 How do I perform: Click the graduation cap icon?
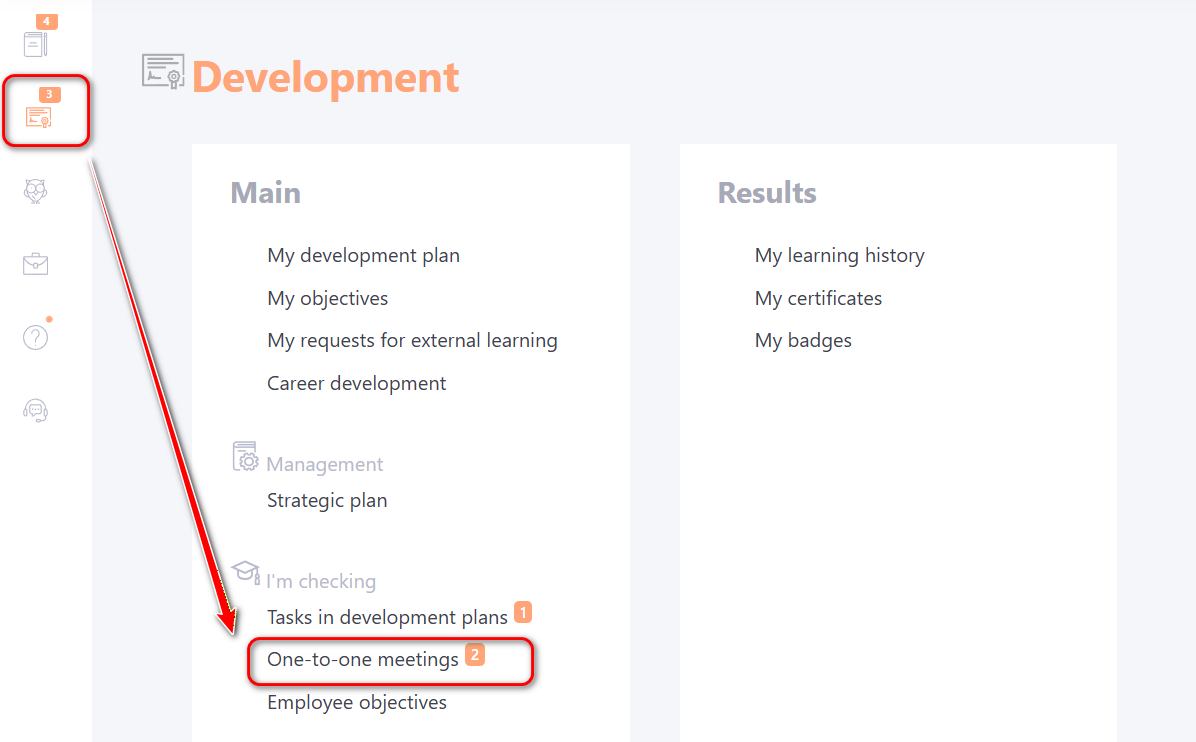pyautogui.click(x=245, y=572)
